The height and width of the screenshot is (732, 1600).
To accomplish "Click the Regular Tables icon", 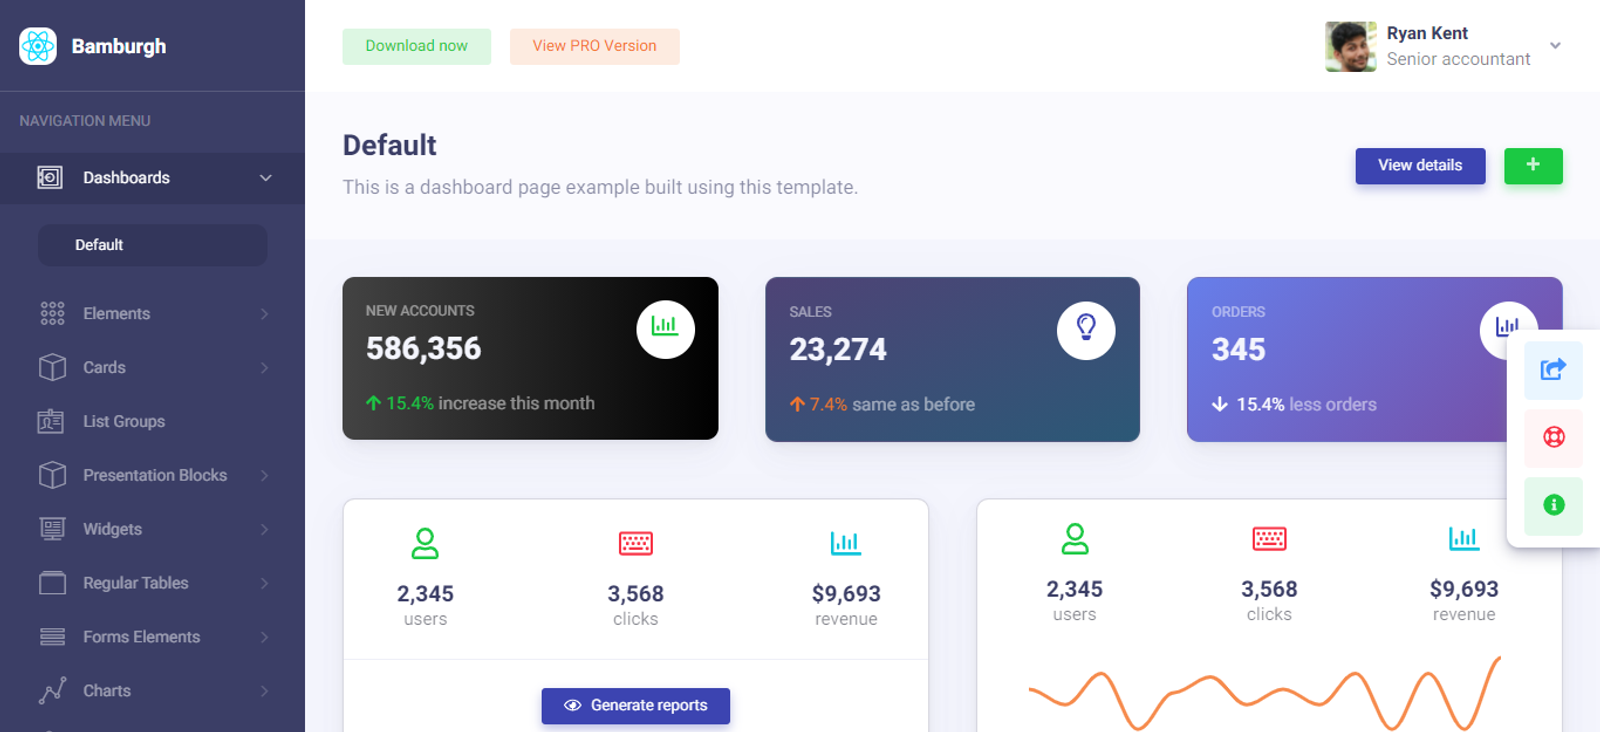I will (52, 583).
